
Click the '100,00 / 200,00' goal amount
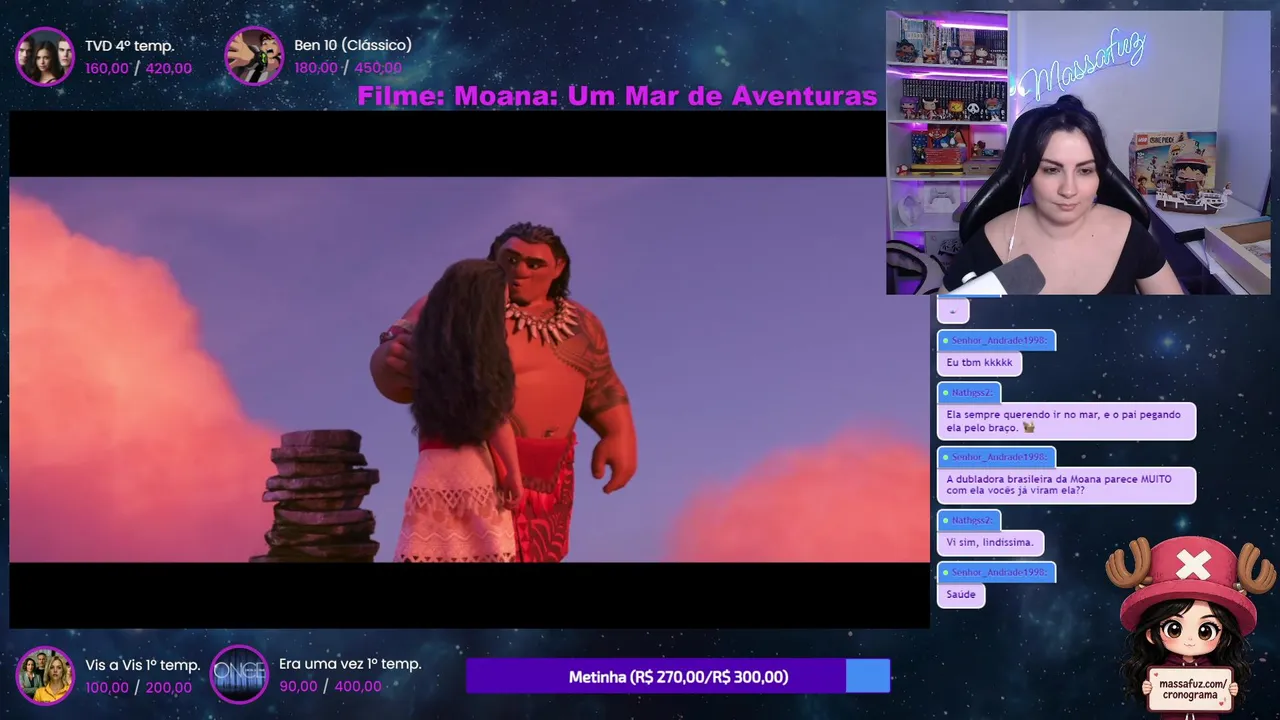[138, 687]
